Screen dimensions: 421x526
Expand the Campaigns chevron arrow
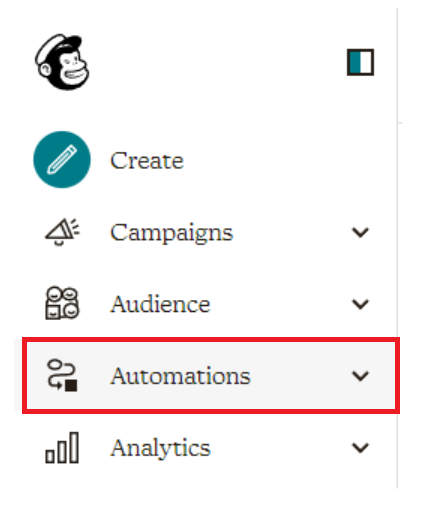(360, 232)
